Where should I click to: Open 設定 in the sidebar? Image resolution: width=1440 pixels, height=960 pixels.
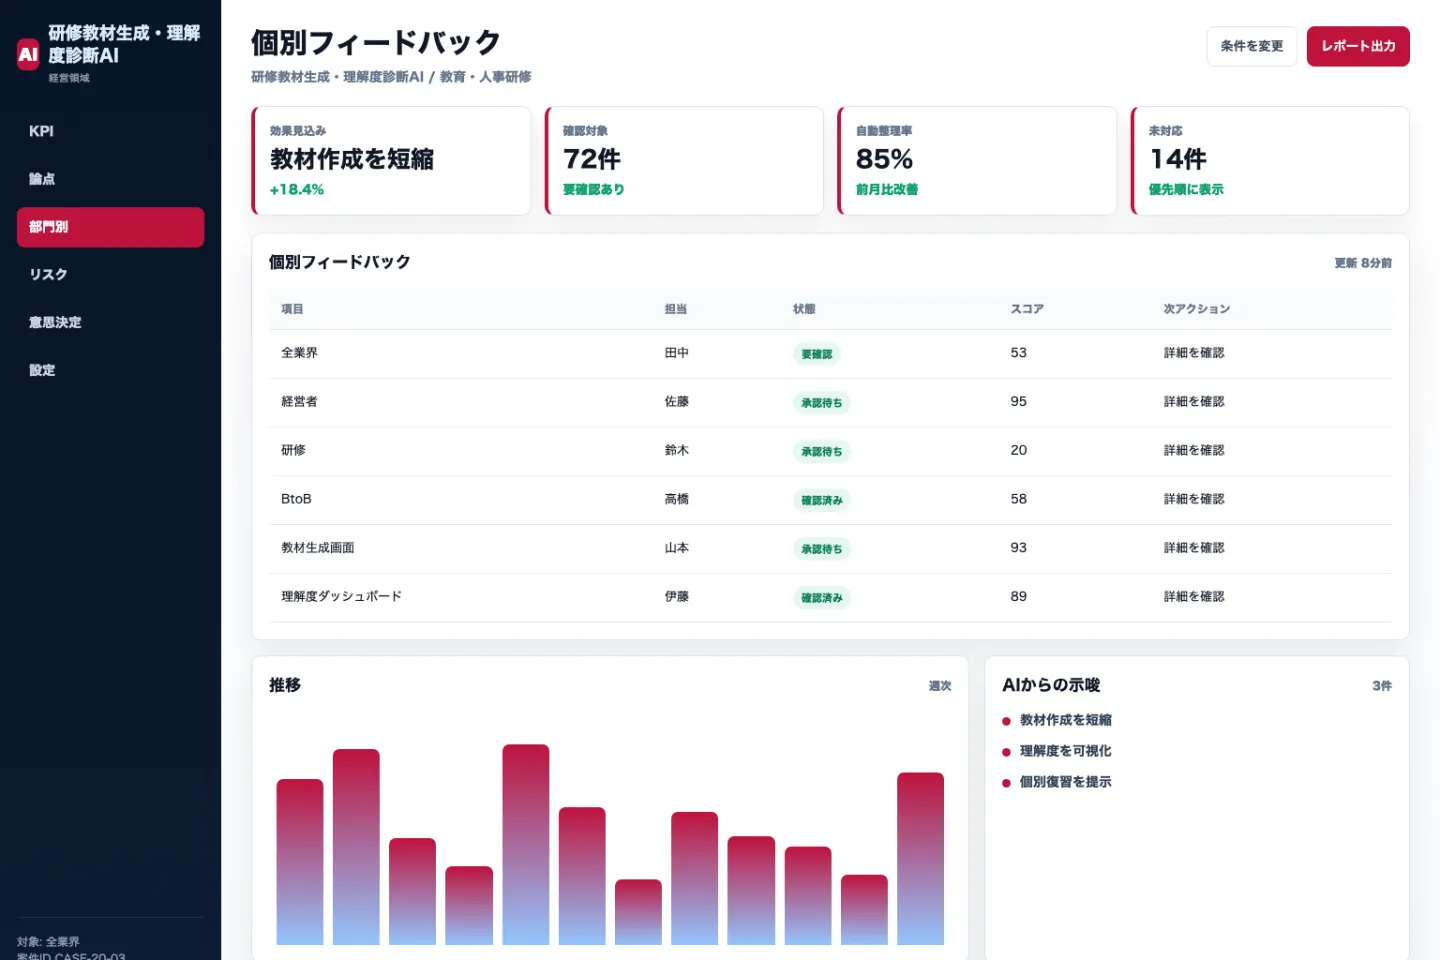(x=110, y=370)
